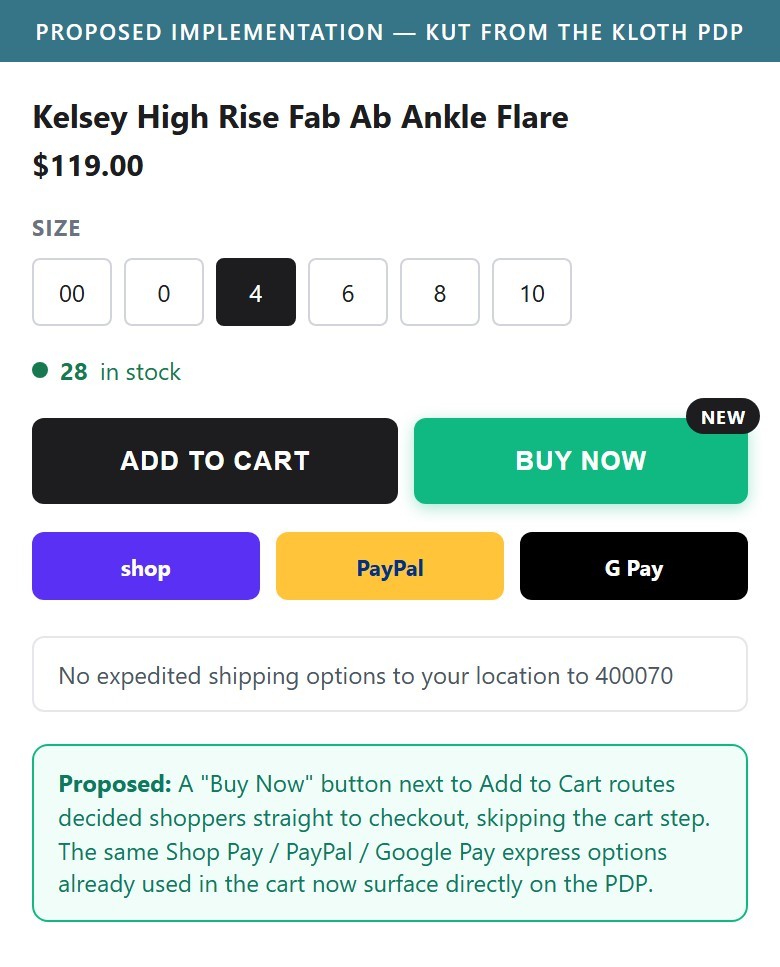Select size 0
The width and height of the screenshot is (780, 967).
coord(163,292)
